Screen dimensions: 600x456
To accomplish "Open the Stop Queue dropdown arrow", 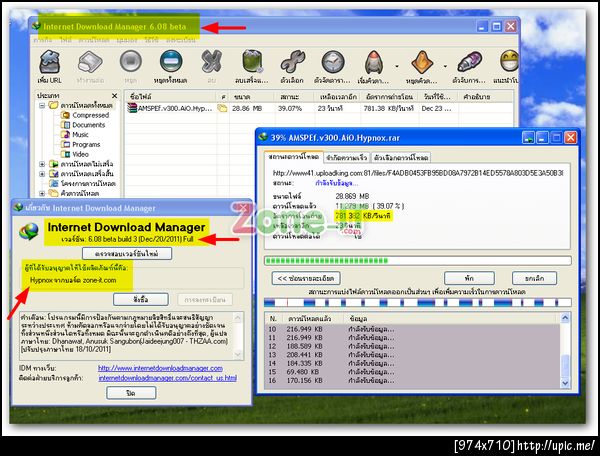I will pos(445,67).
